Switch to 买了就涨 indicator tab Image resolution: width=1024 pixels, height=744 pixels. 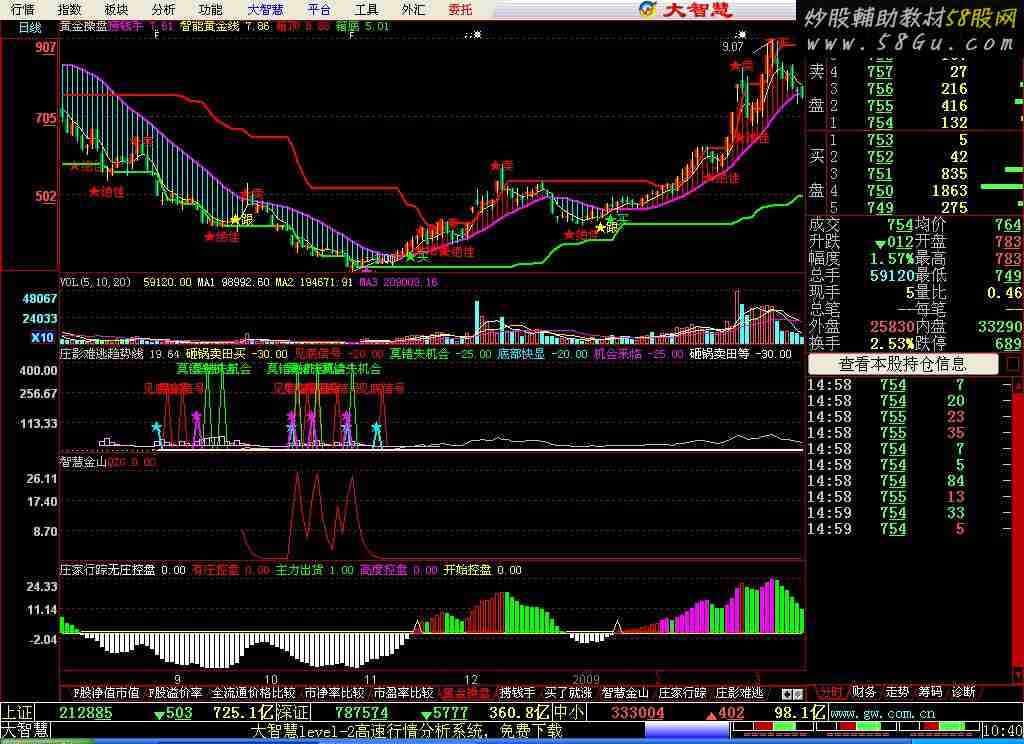click(568, 692)
